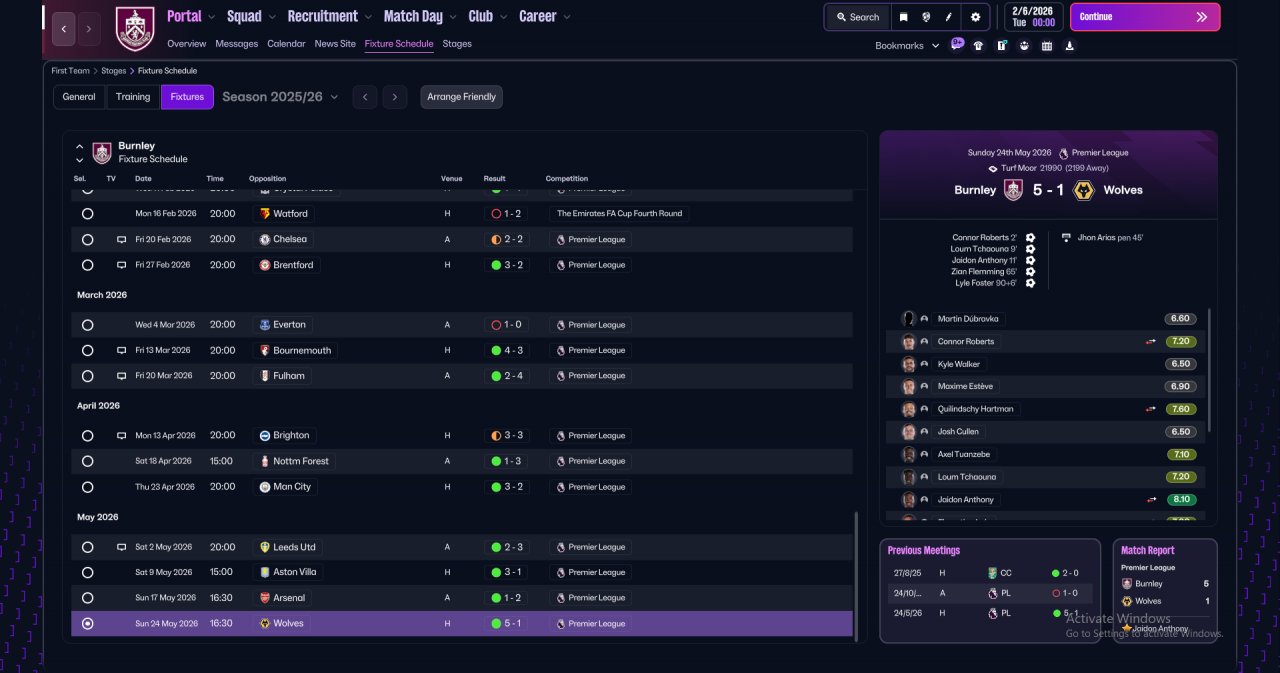Collapse the Burnley Fixture Schedule header chevrons

(x=80, y=153)
